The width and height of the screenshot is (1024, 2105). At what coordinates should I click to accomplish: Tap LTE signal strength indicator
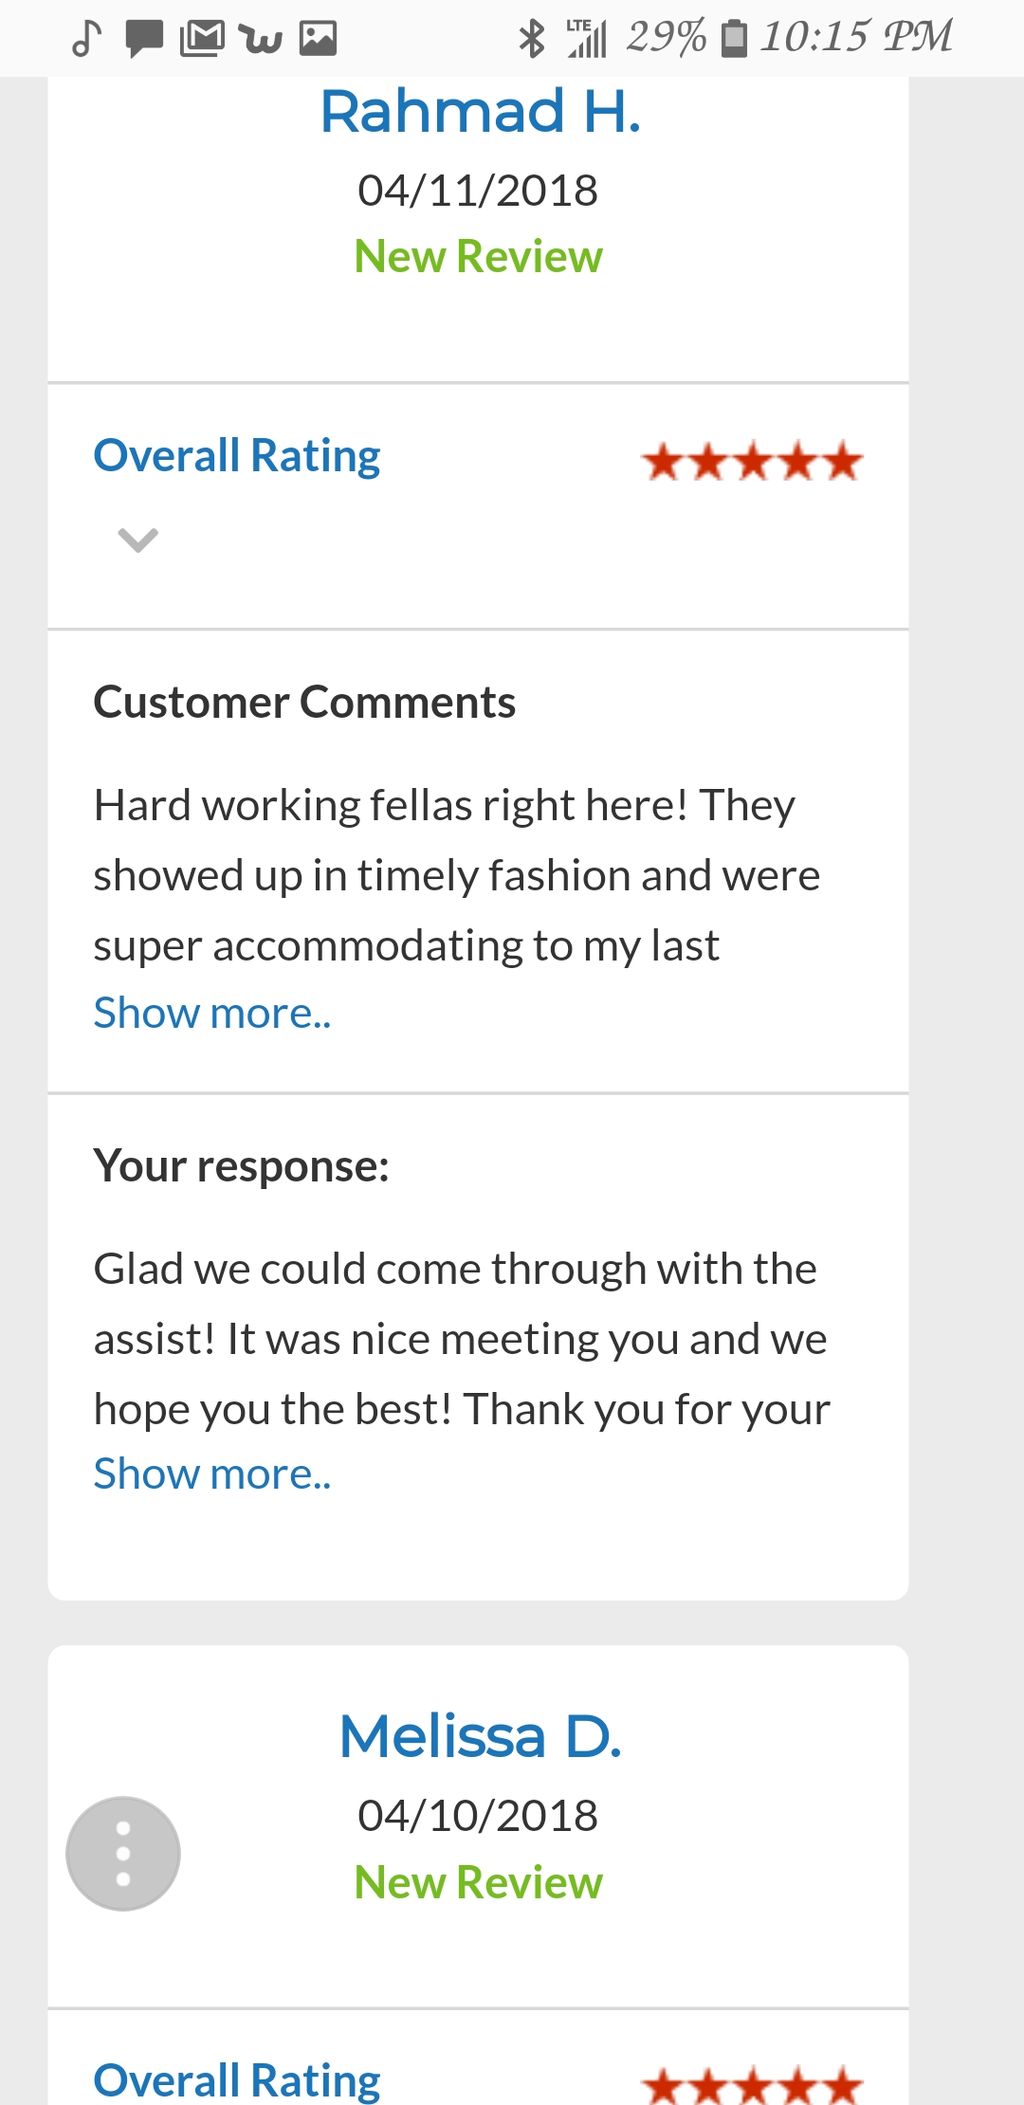586,38
